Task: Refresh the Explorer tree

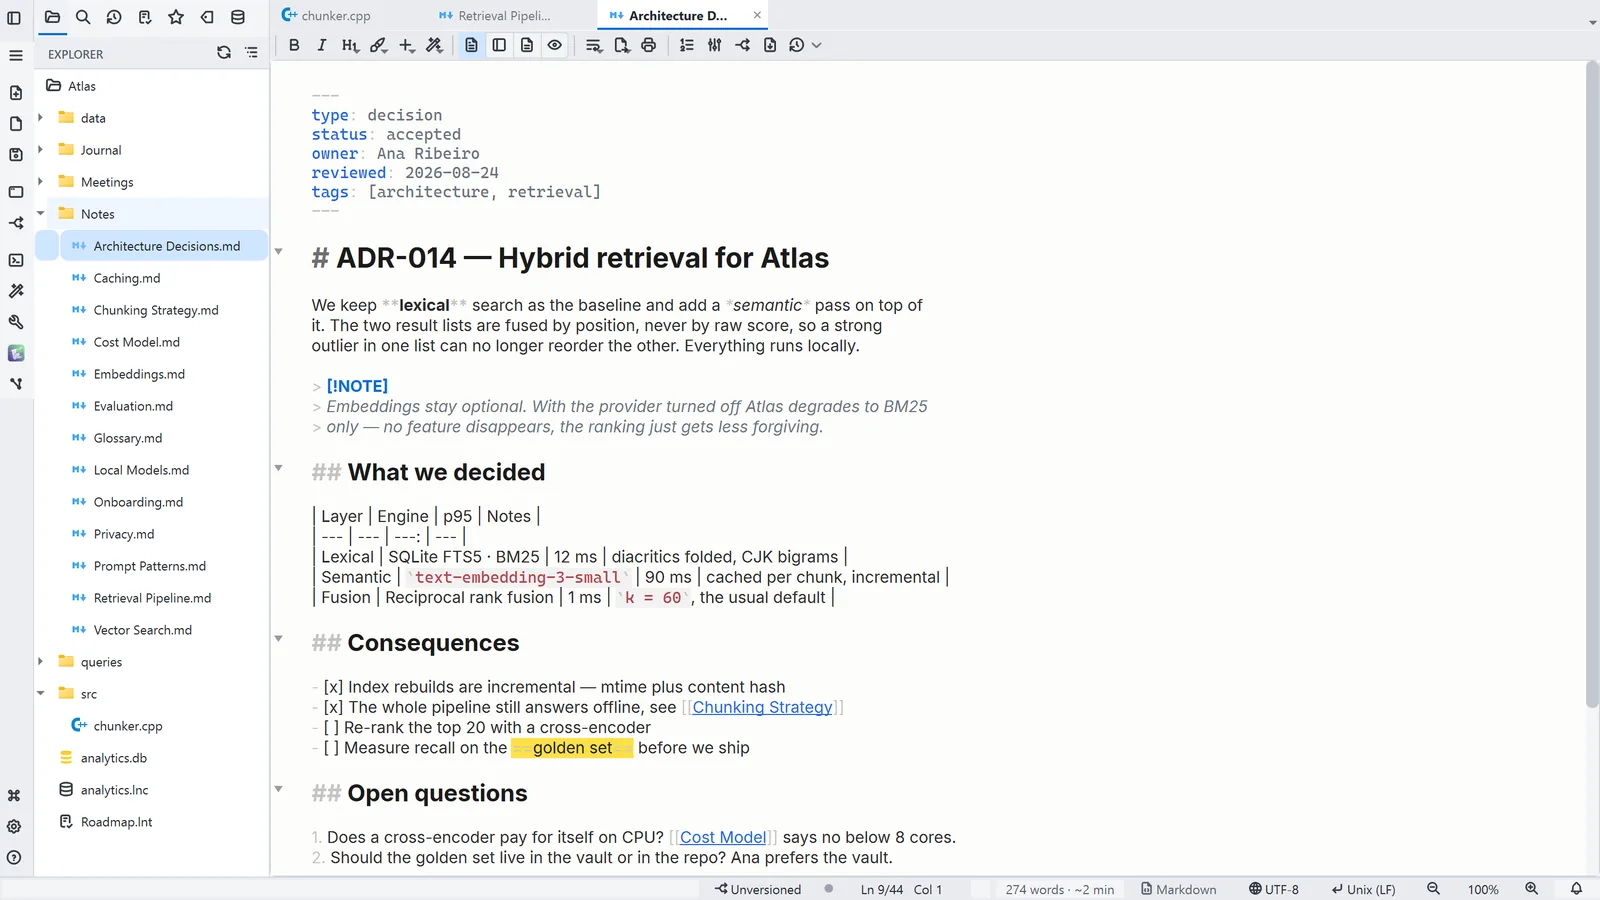Action: coord(224,53)
